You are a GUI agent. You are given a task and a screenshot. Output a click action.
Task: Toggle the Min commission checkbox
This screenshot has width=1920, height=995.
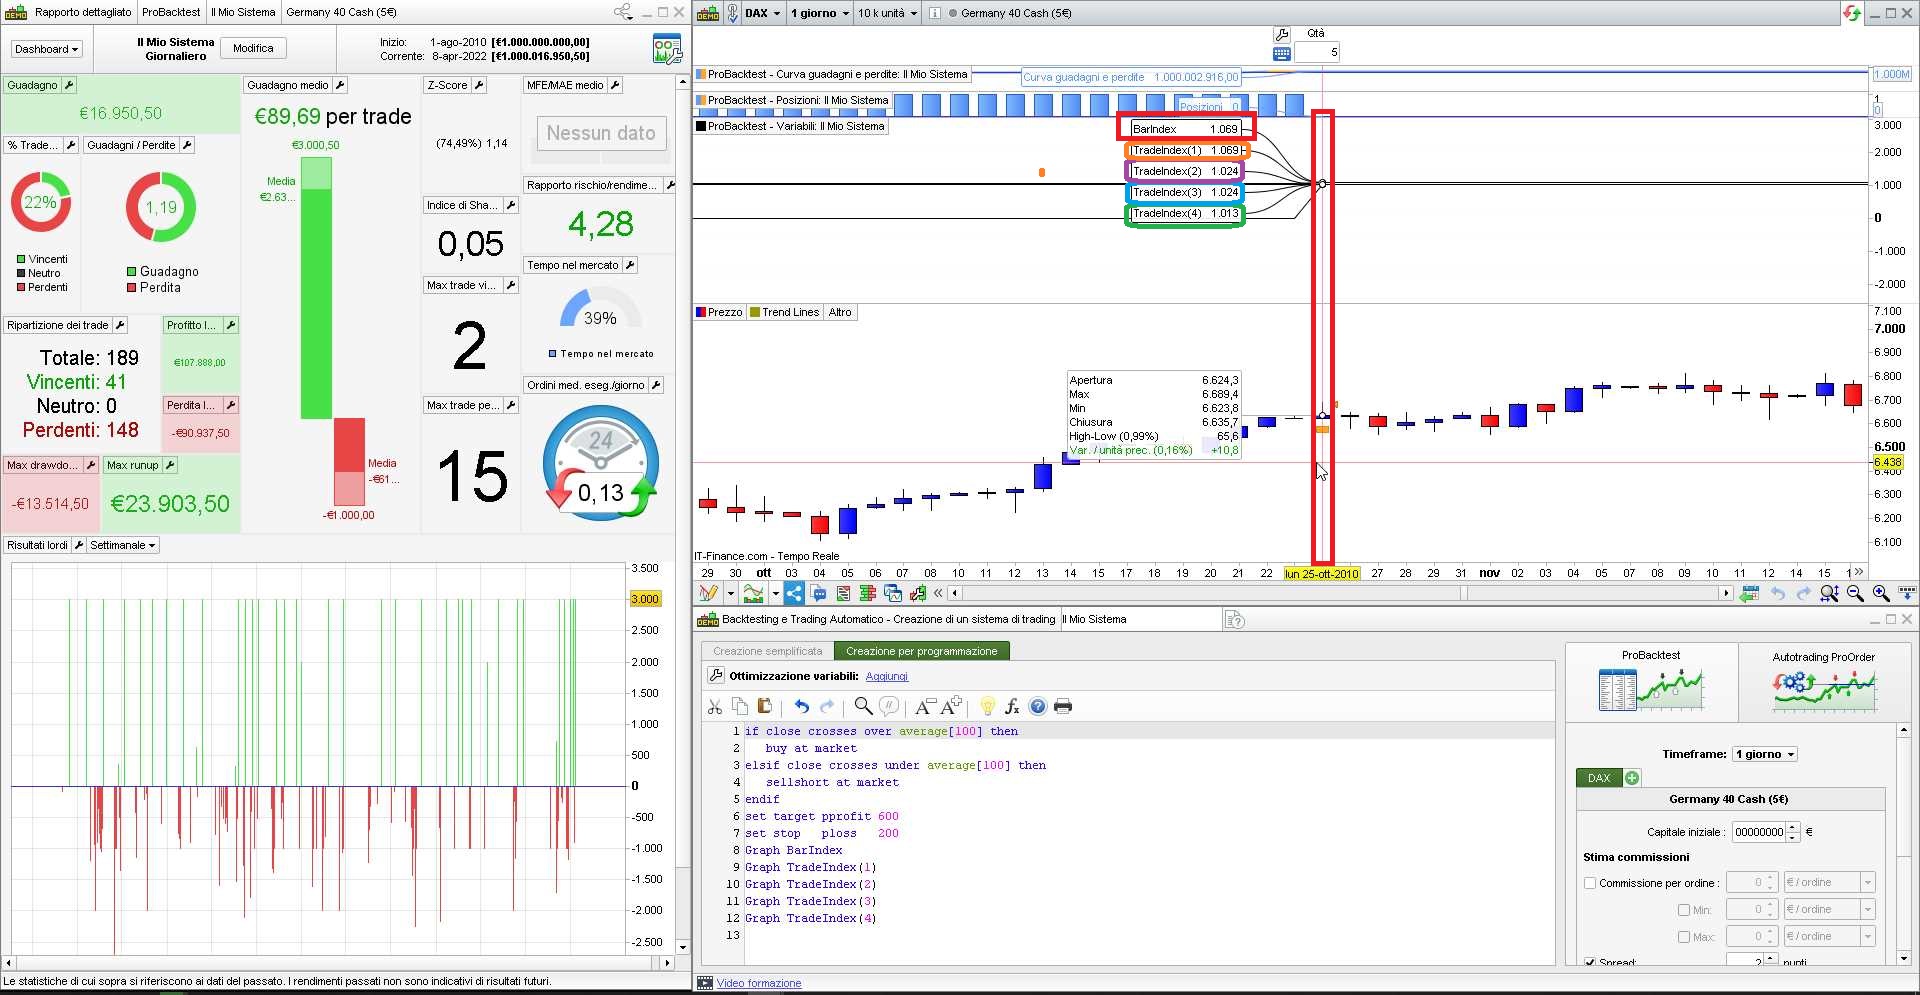[x=1684, y=910]
